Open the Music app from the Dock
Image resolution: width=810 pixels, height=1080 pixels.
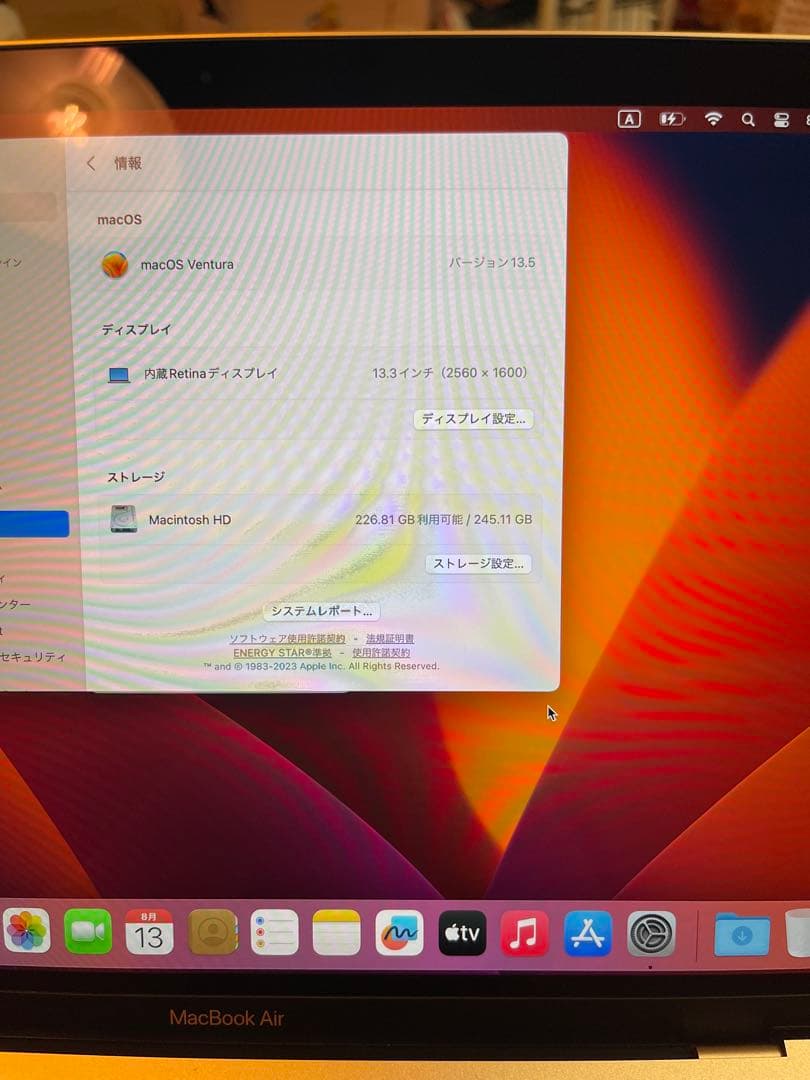click(524, 934)
